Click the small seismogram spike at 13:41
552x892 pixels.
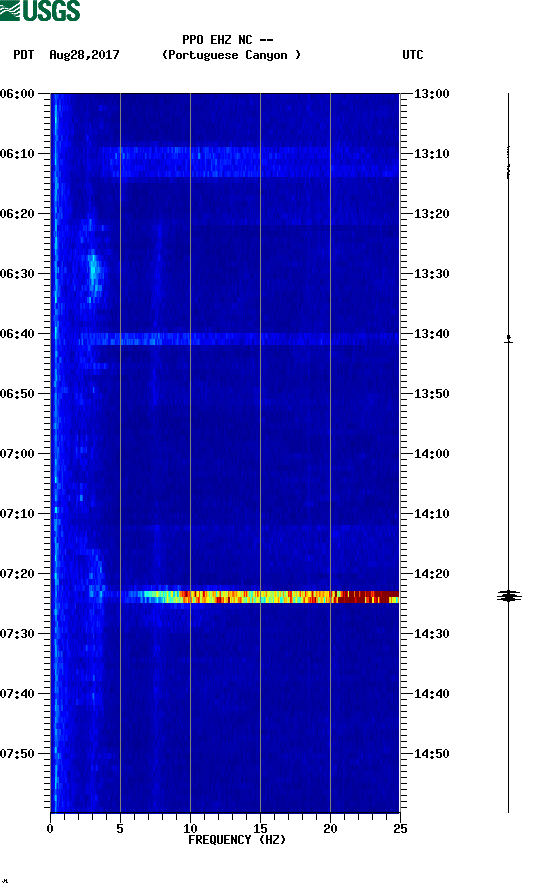click(509, 340)
